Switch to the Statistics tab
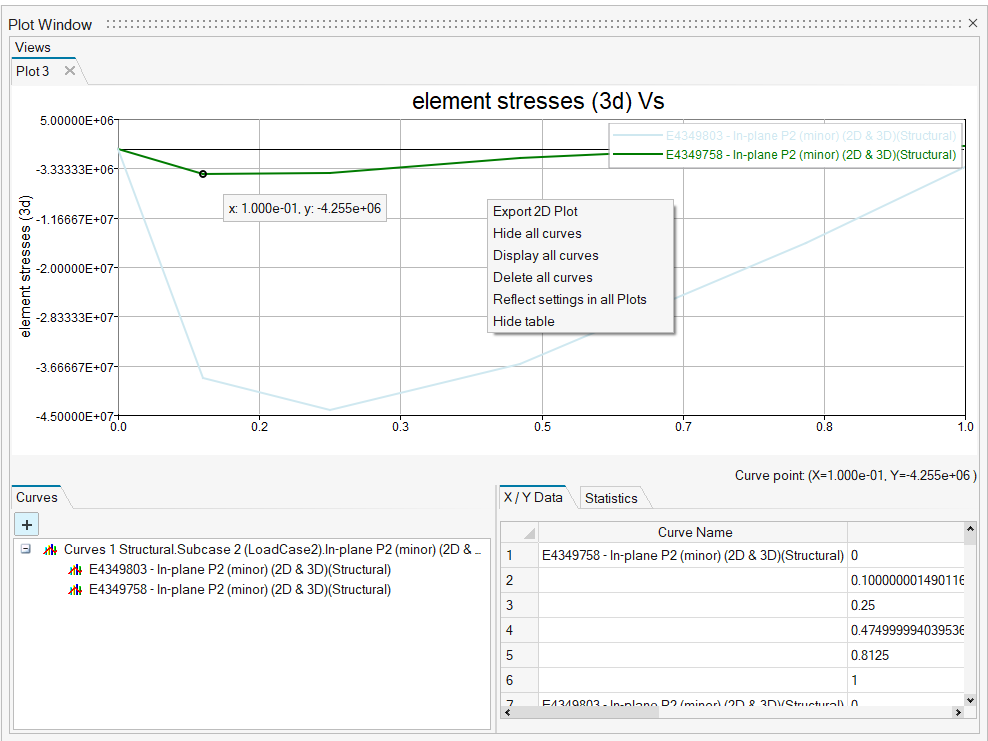988x741 pixels. point(610,498)
